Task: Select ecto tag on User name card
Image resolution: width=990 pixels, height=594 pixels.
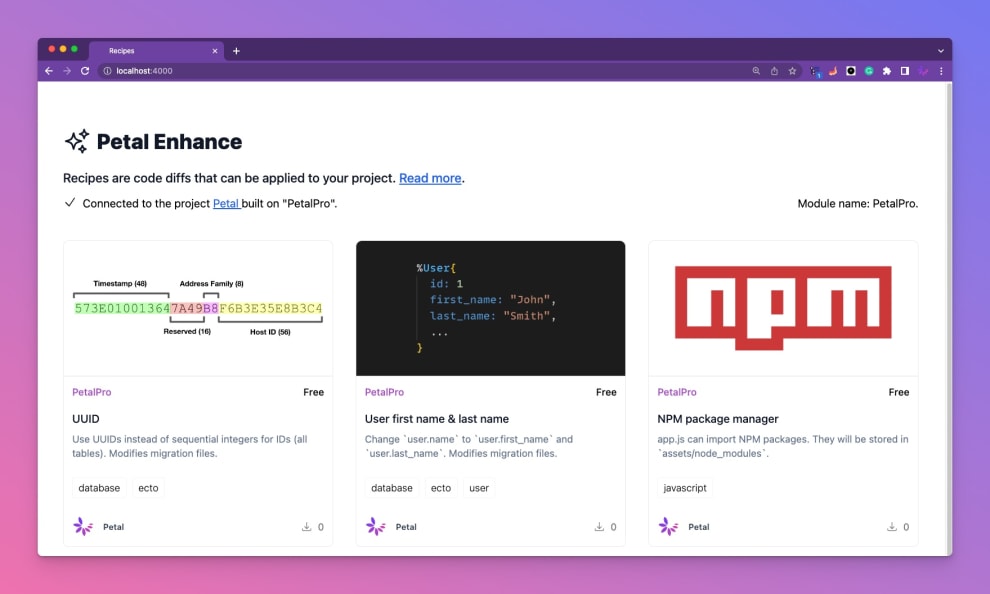Action: click(x=441, y=488)
